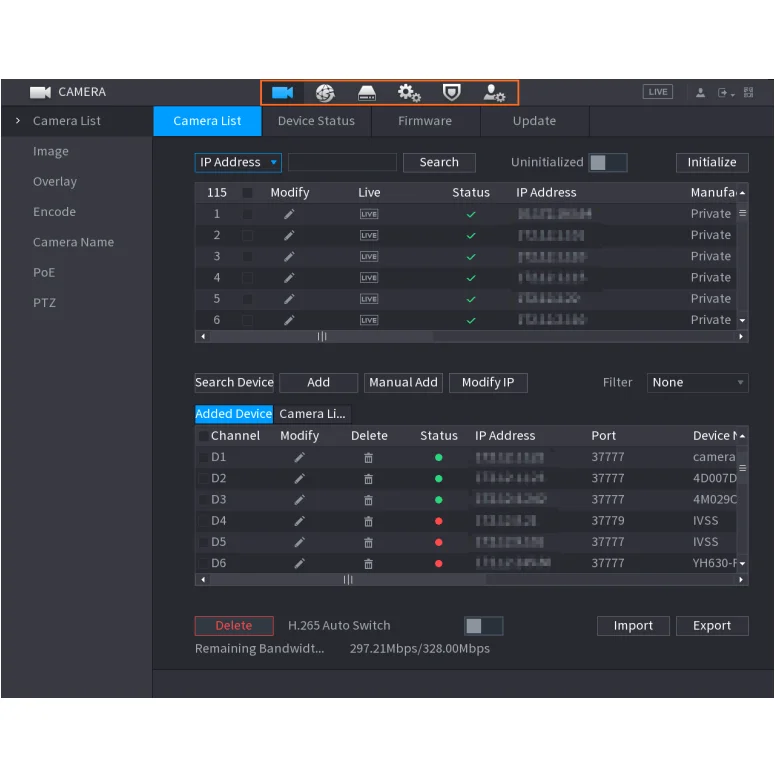Delete channel D3 using its trash icon

[x=368, y=500]
